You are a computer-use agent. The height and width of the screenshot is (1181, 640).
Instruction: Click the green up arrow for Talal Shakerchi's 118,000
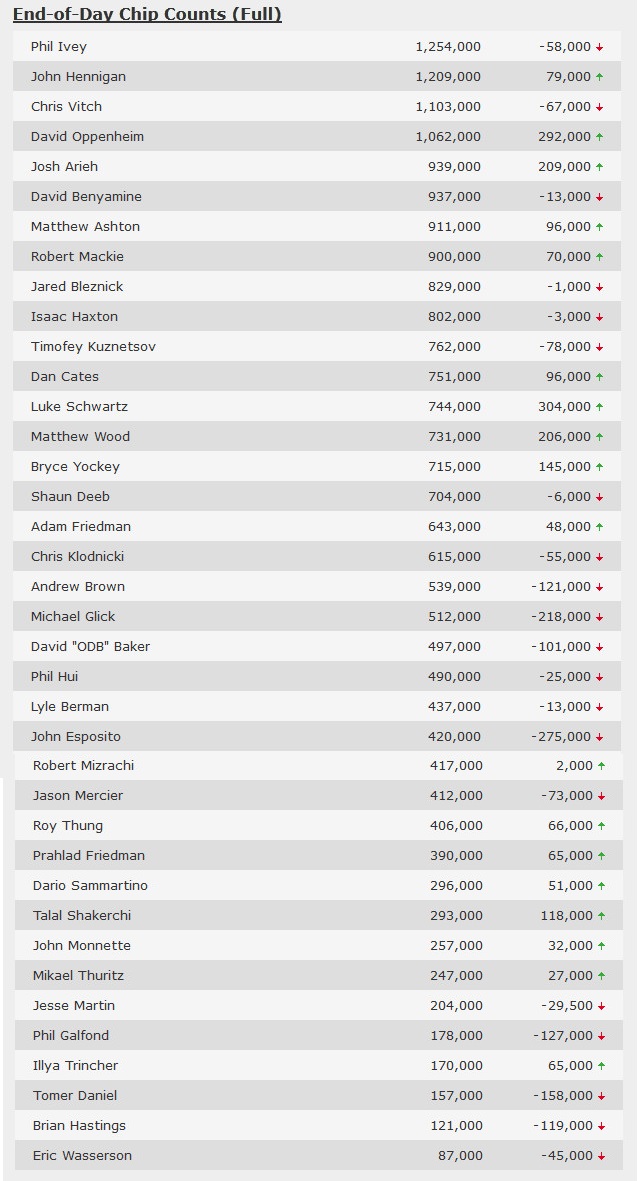(602, 916)
